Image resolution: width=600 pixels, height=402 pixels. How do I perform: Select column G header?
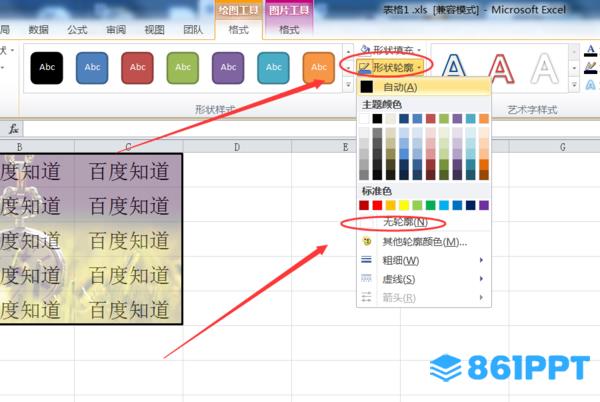click(562, 147)
